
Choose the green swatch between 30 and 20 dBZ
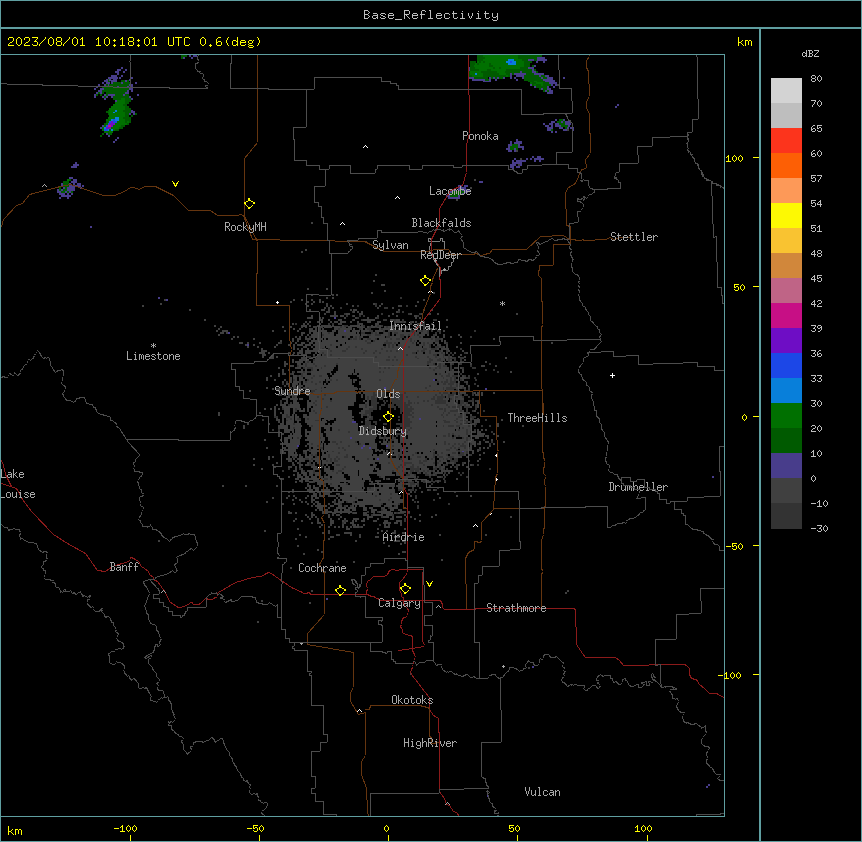[x=786, y=416]
